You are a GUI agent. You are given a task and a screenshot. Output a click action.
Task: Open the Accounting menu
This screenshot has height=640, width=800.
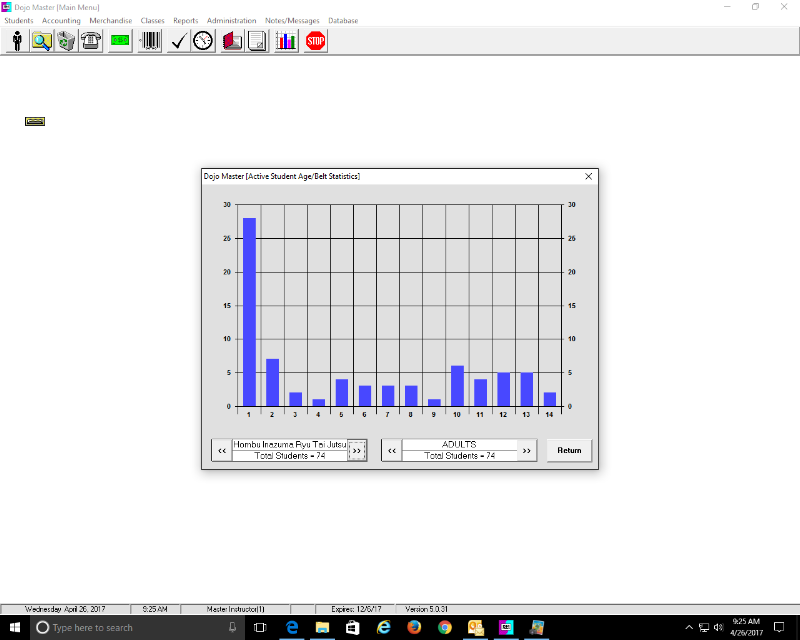tap(61, 20)
